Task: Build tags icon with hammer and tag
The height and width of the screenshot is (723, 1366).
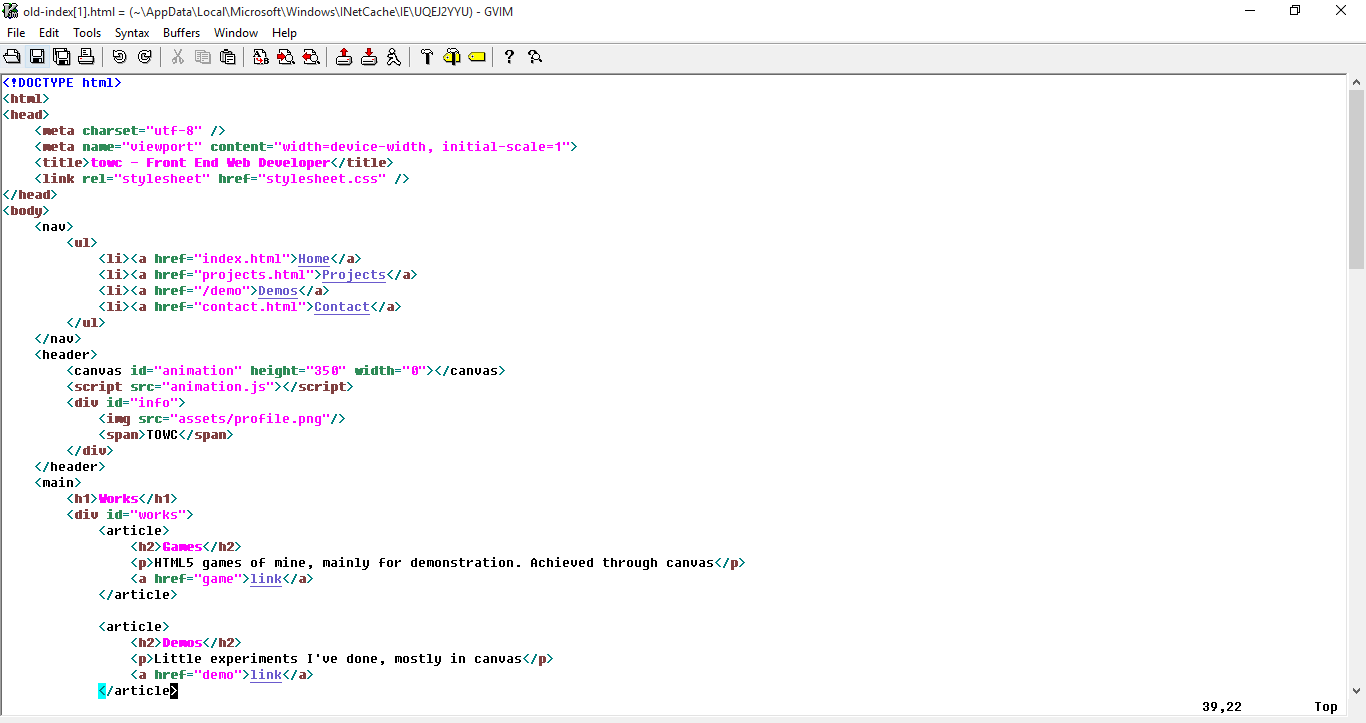Action: pyautogui.click(x=452, y=57)
